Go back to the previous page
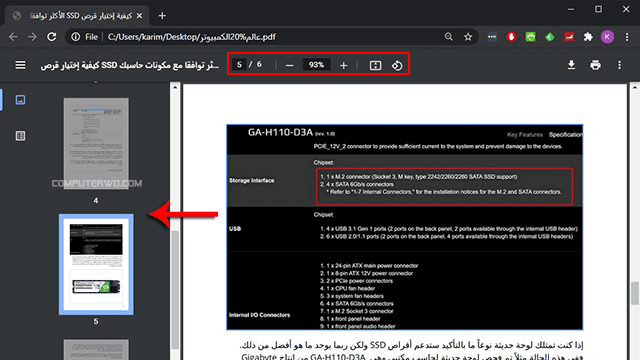640x360 pixels. (x=13, y=37)
